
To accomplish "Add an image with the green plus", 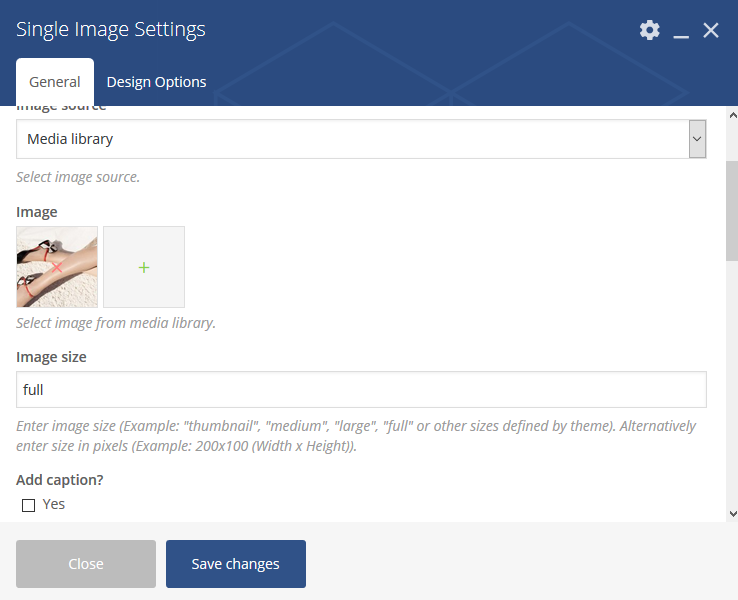I will point(144,267).
